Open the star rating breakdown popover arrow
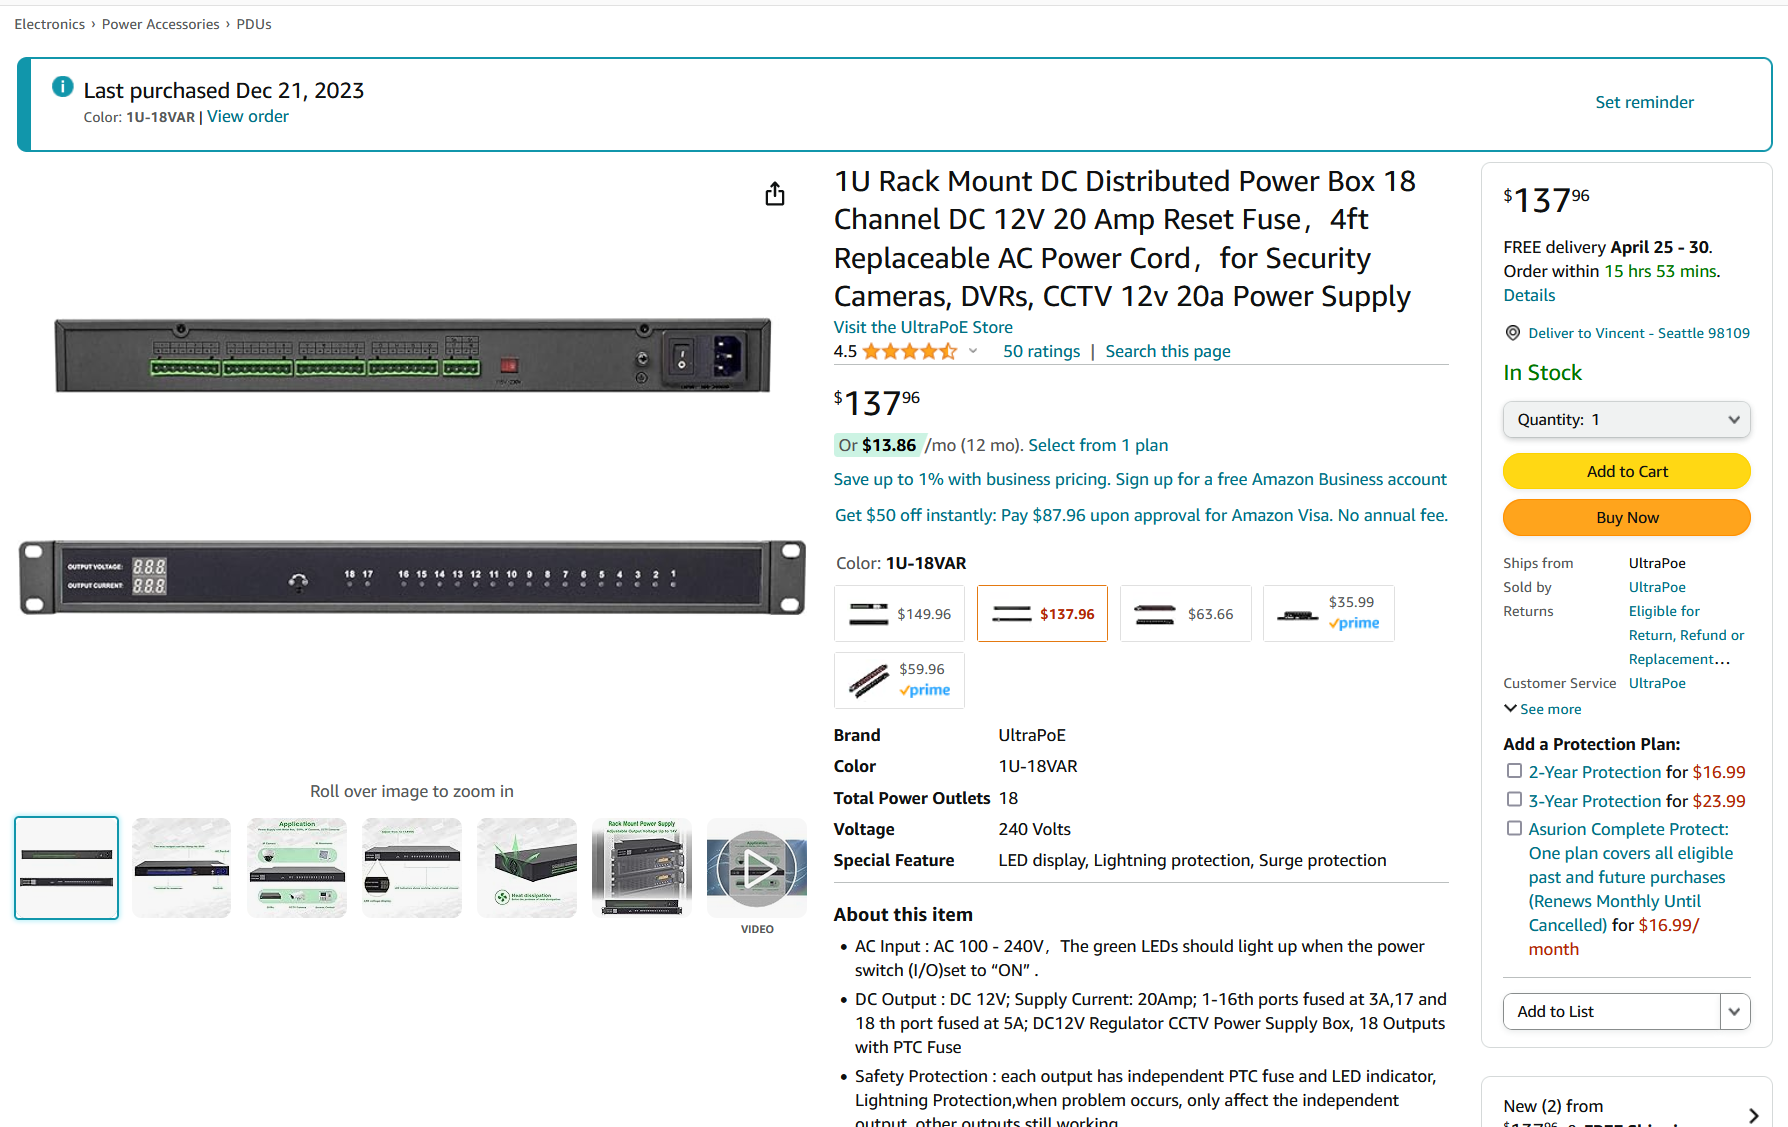1788x1127 pixels. [x=973, y=351]
